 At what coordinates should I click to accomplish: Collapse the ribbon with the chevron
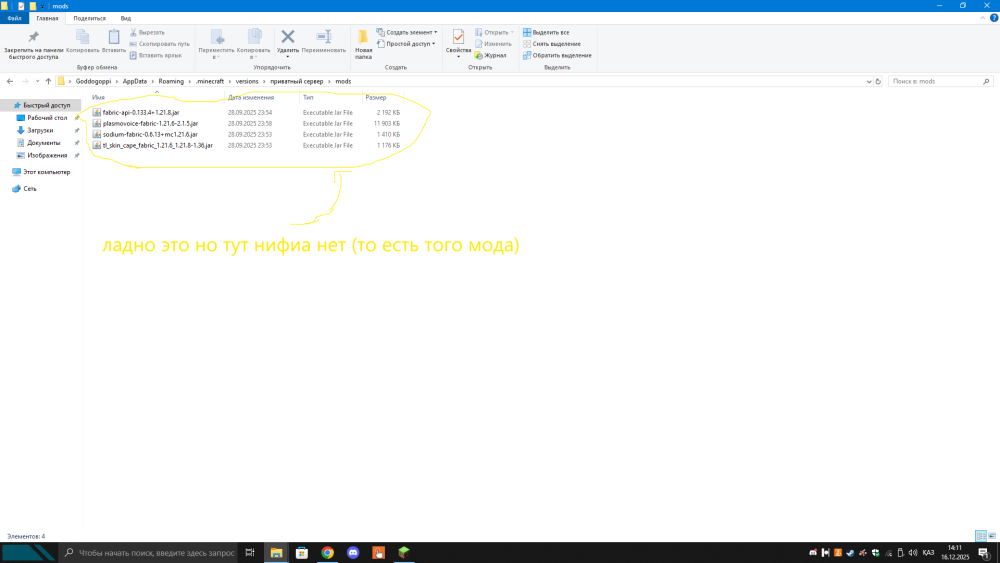click(982, 18)
